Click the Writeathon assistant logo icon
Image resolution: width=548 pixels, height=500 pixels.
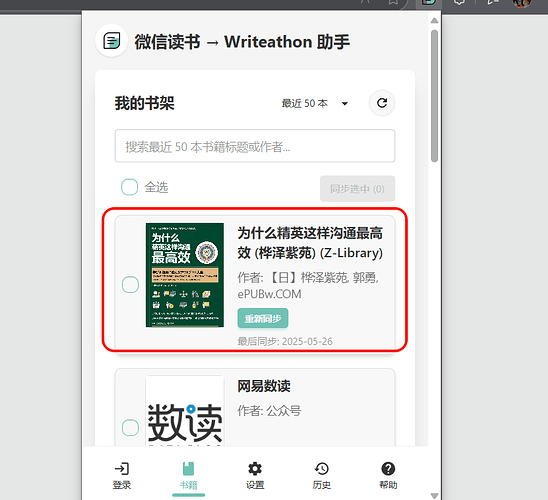click(111, 41)
